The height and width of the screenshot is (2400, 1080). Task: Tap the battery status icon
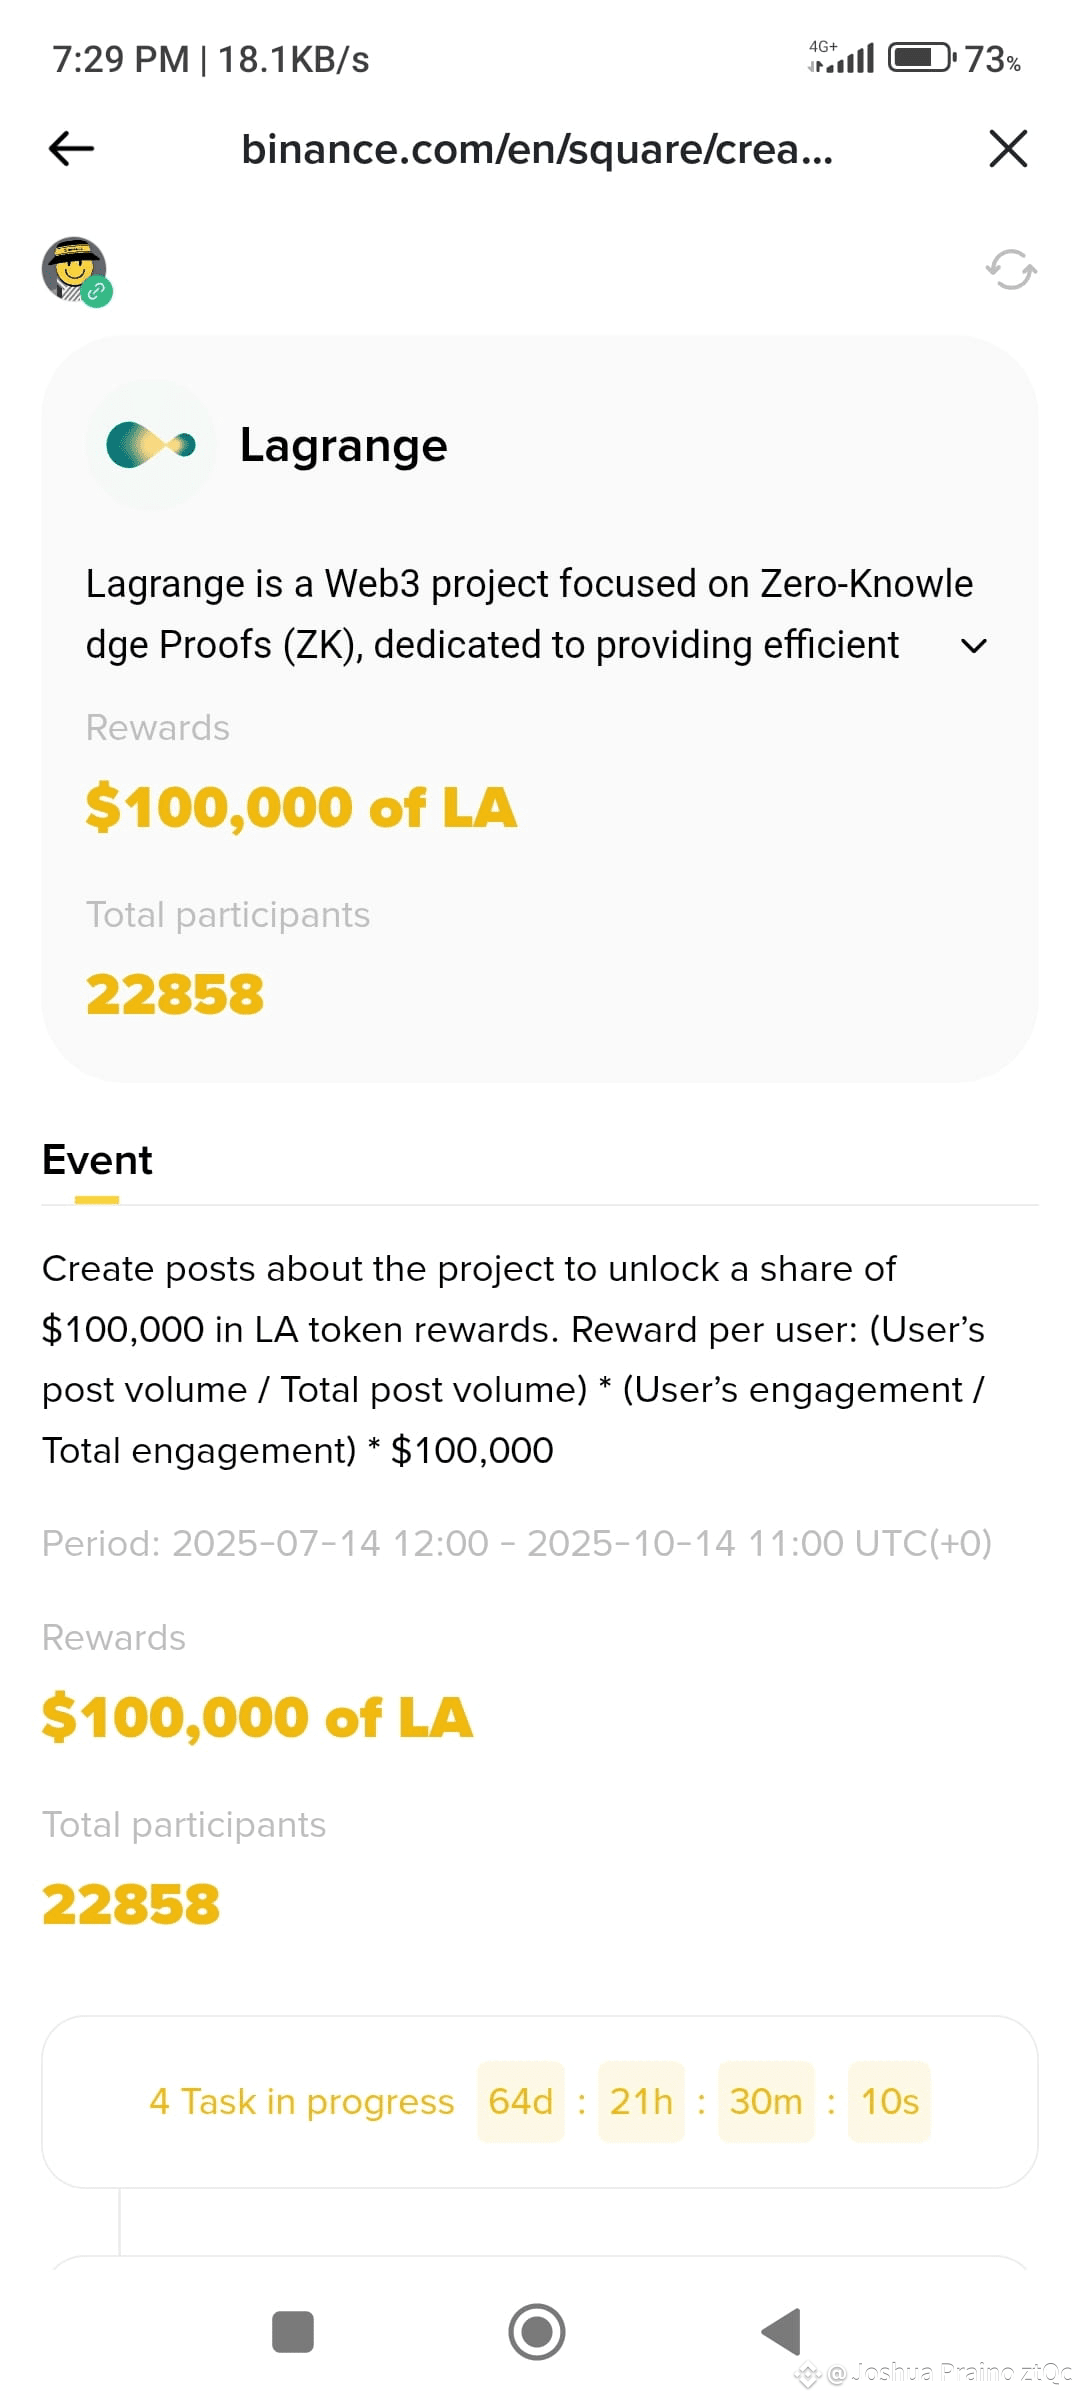click(x=922, y=57)
